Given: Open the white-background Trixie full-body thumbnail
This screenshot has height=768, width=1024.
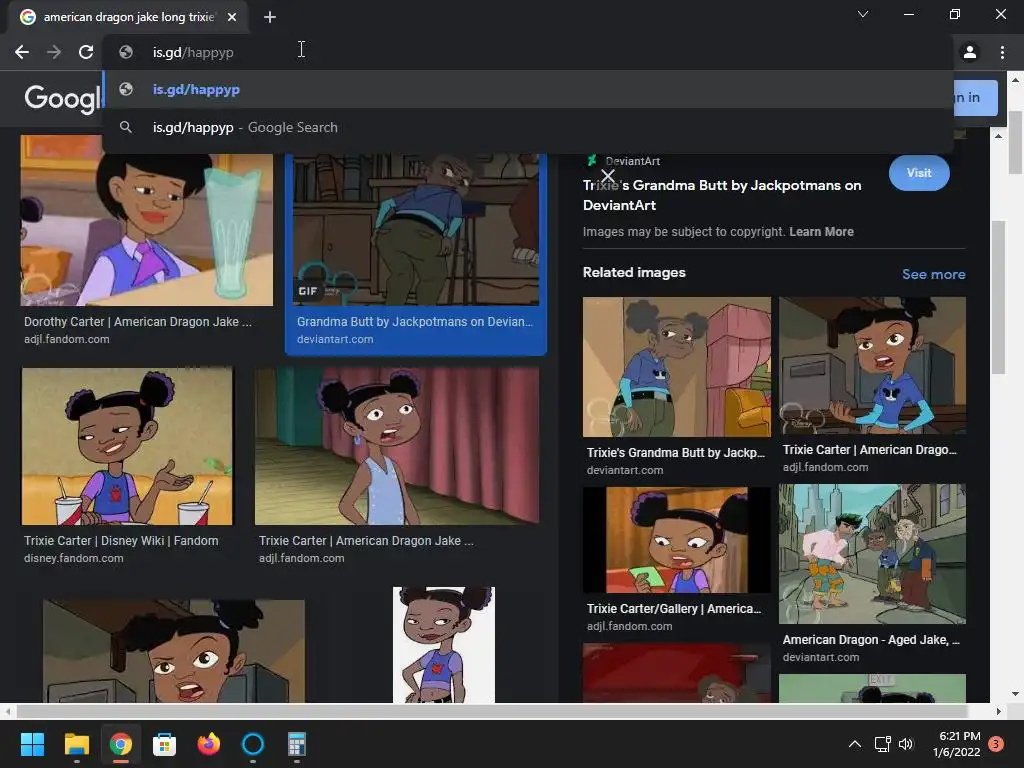Looking at the screenshot, I should pos(443,645).
